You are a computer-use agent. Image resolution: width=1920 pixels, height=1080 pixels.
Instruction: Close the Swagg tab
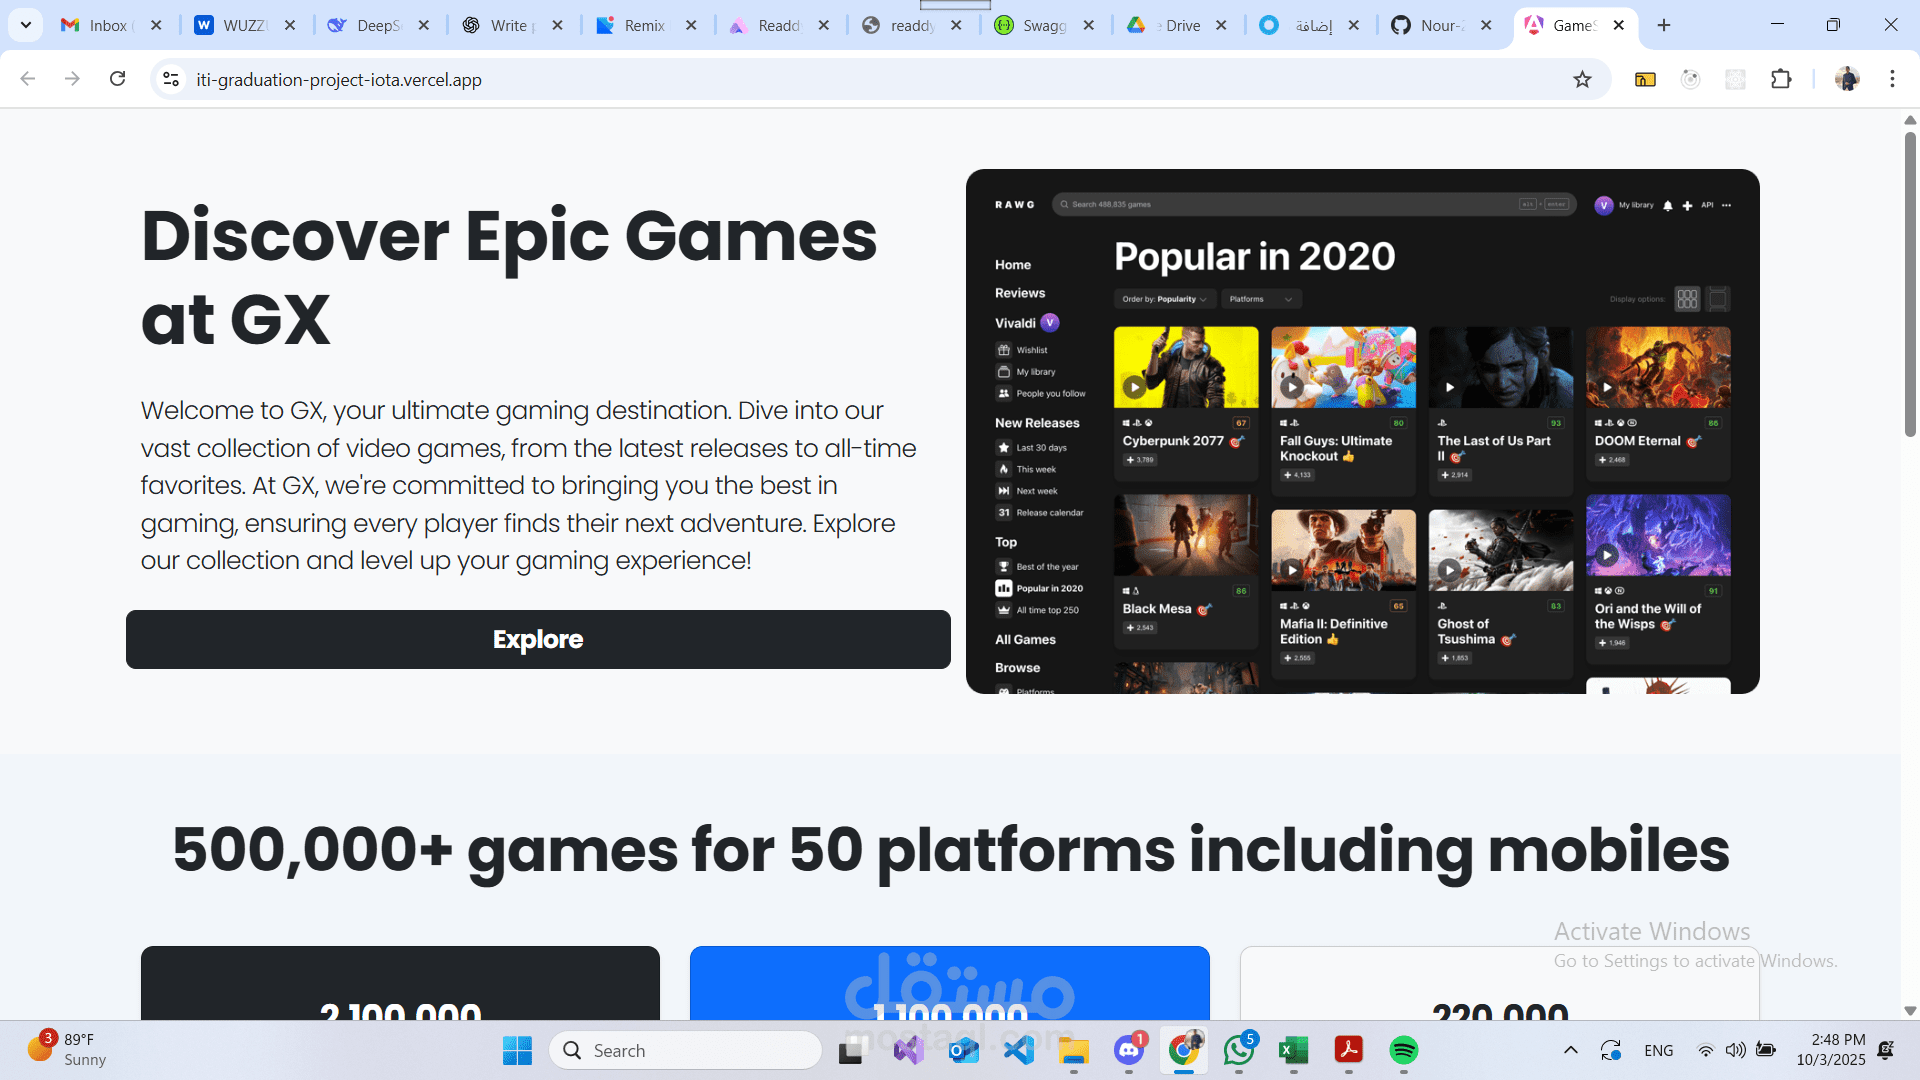tap(1089, 25)
